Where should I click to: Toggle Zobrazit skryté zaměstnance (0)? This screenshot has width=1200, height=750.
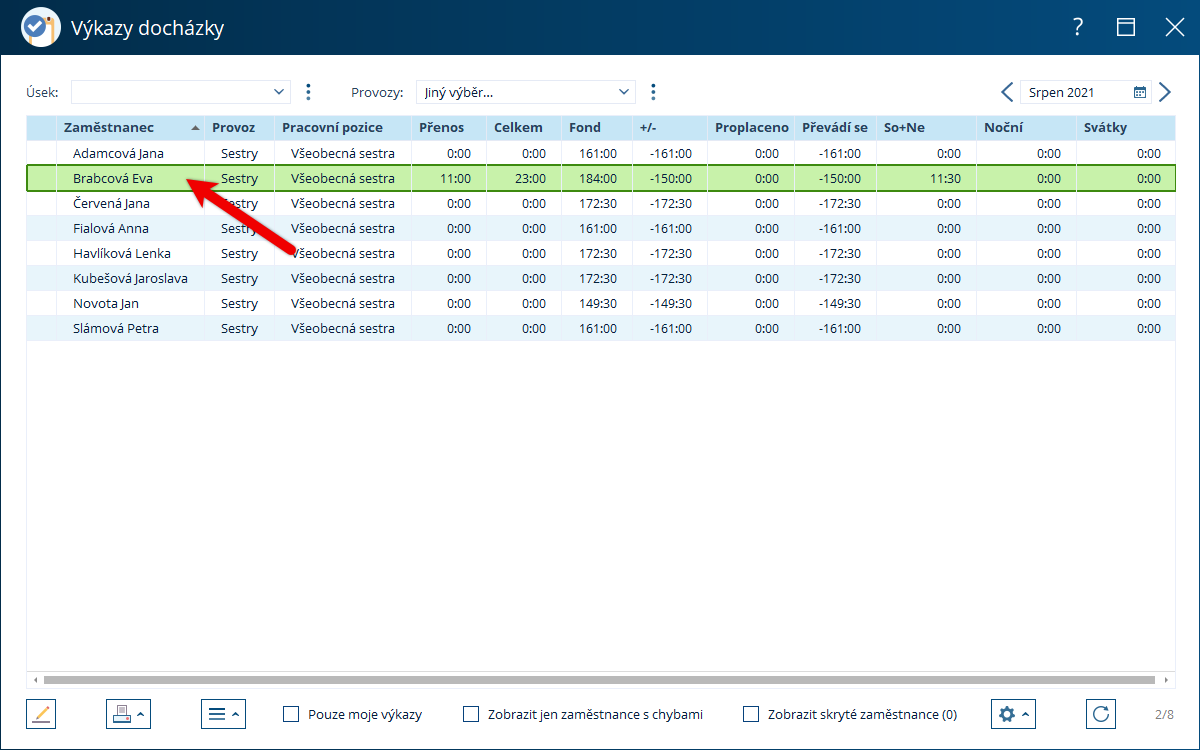(751, 714)
